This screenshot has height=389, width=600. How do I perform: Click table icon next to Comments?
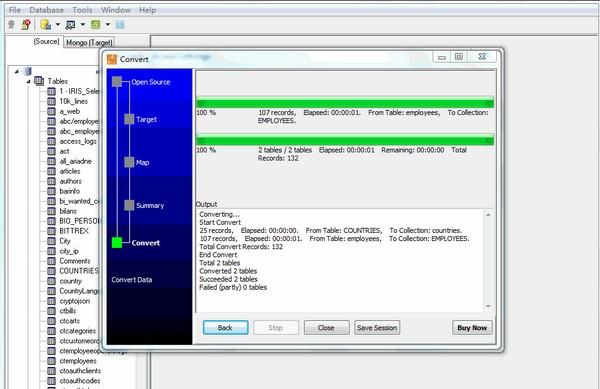(52, 261)
